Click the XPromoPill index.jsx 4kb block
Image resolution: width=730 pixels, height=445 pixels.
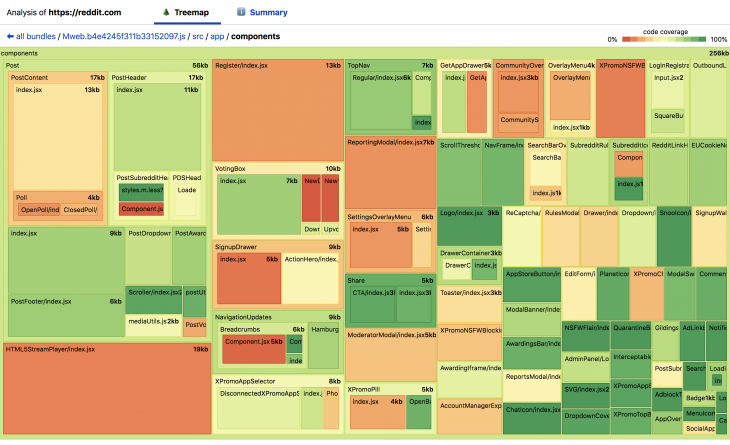click(377, 412)
